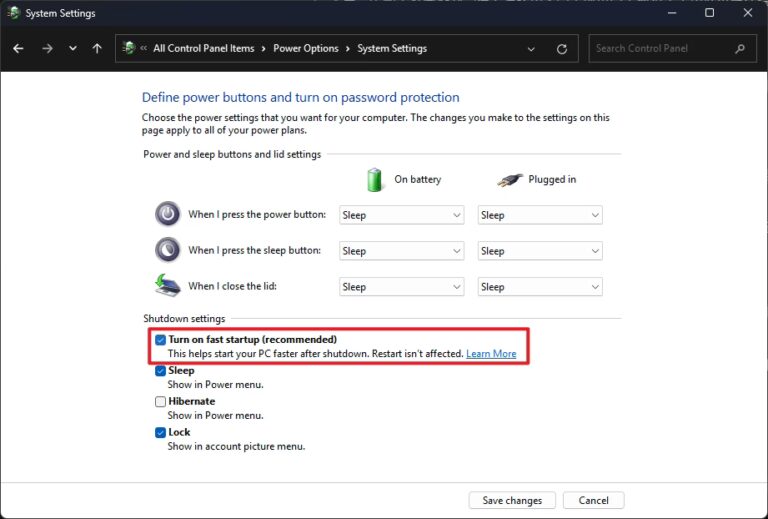
Task: Click the address bar Control Panel icon
Action: click(x=129, y=48)
